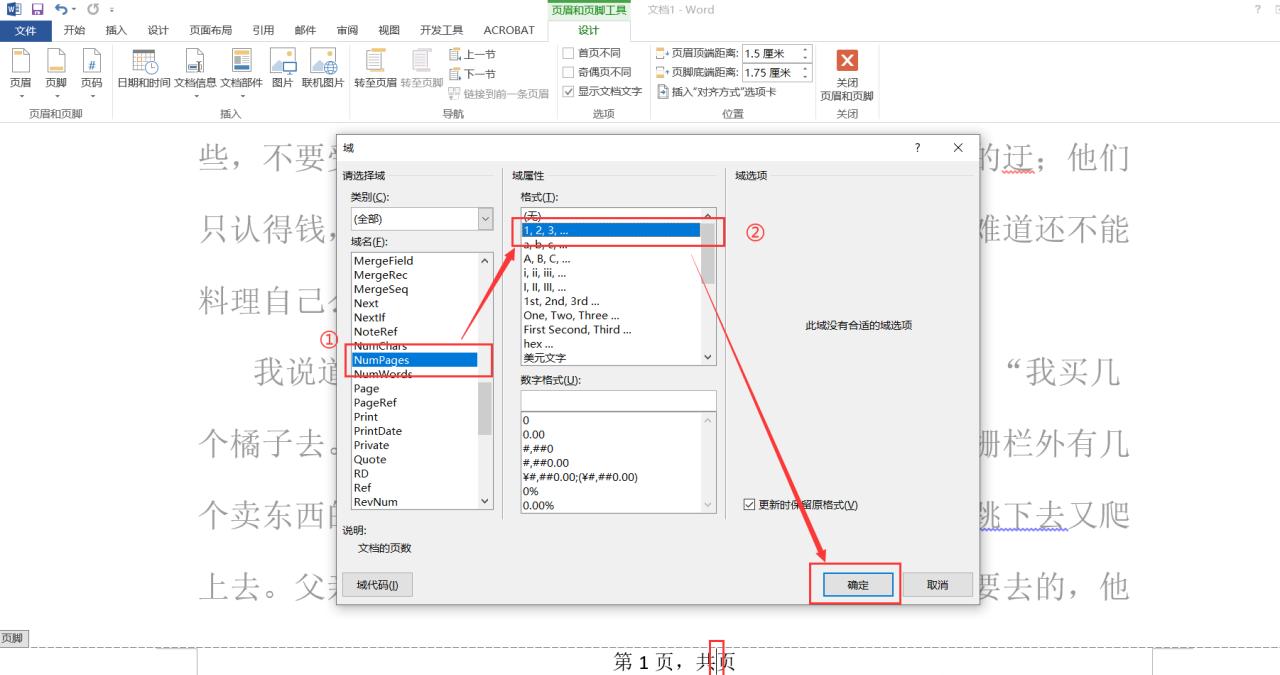The width and height of the screenshot is (1280, 675).
Task: Select NoteRef in the field list
Action: [414, 332]
